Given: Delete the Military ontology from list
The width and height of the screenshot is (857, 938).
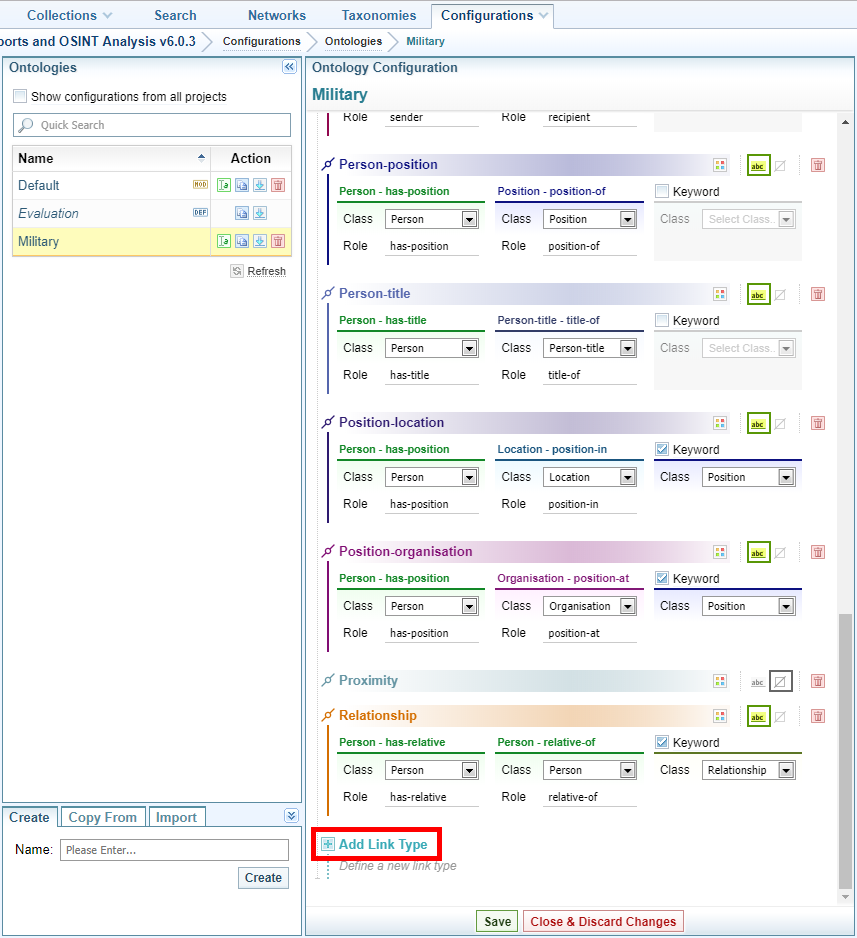Looking at the screenshot, I should click(x=278, y=241).
